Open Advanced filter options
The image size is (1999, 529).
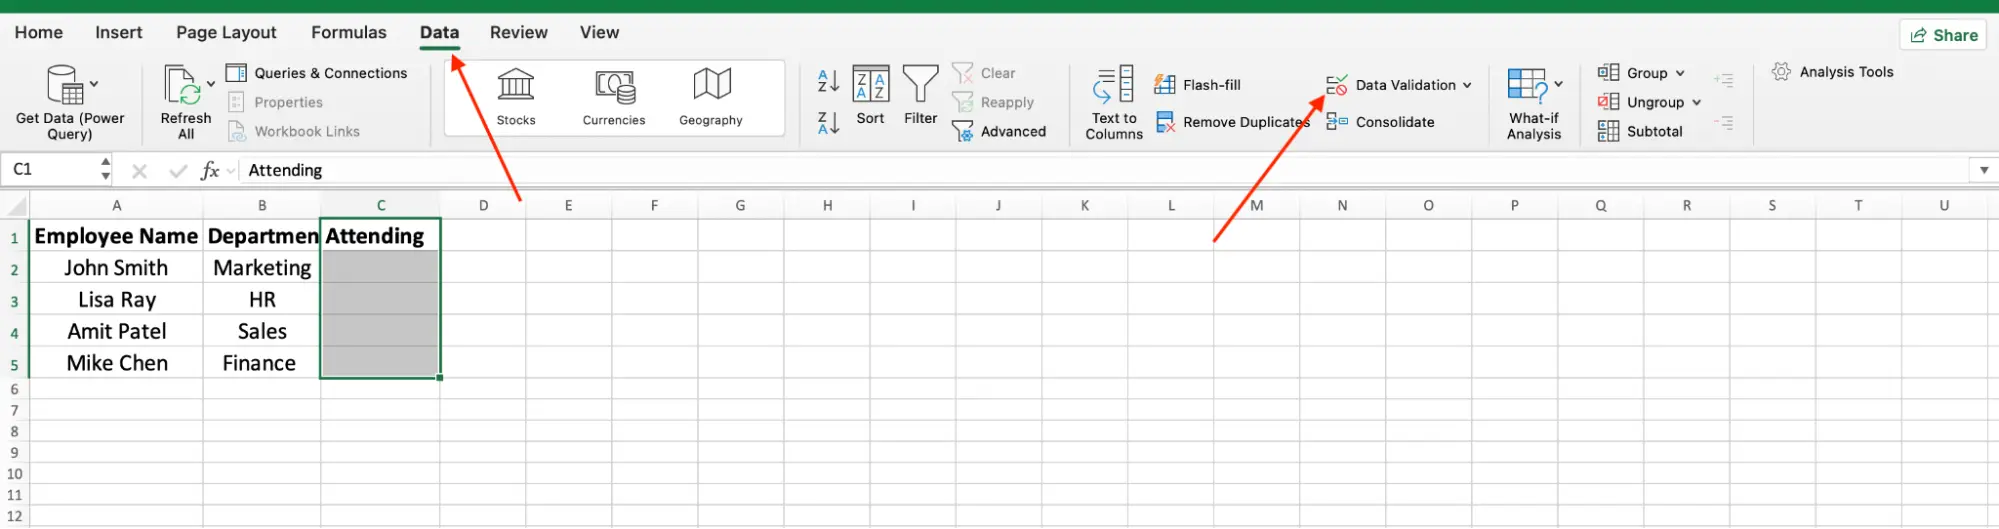click(998, 131)
